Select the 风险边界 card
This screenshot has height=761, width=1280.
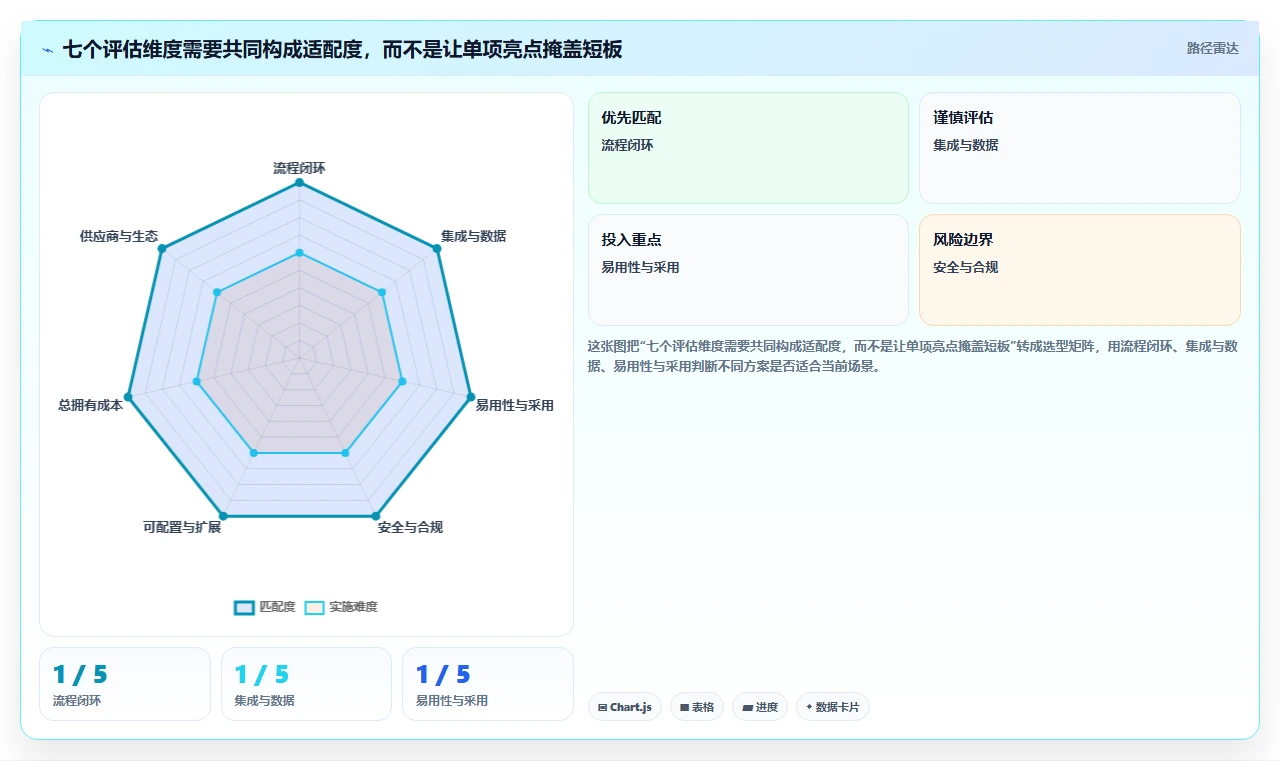[x=1079, y=270]
